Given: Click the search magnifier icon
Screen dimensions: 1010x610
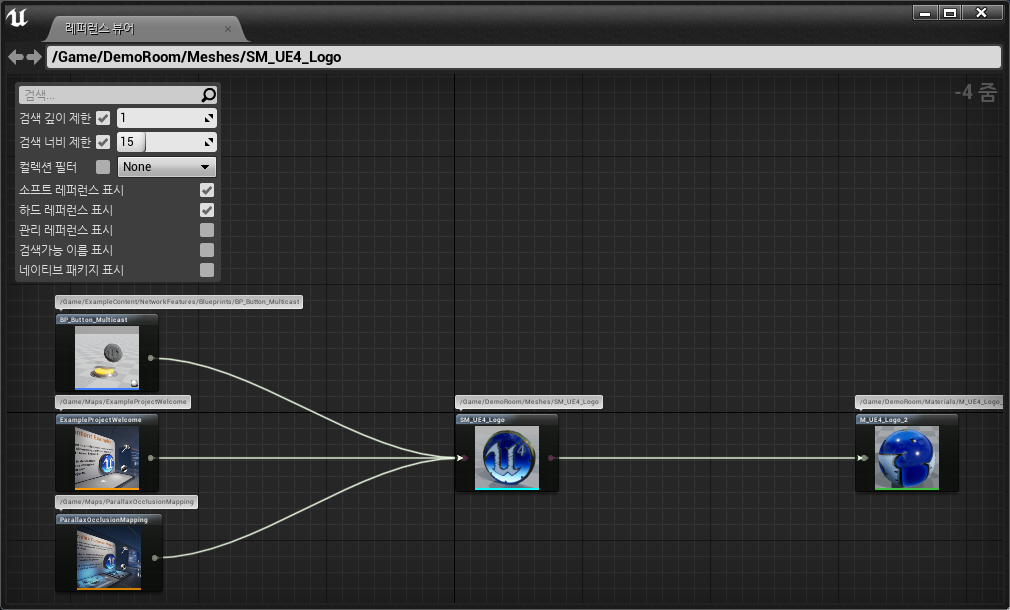Looking at the screenshot, I should 208,95.
